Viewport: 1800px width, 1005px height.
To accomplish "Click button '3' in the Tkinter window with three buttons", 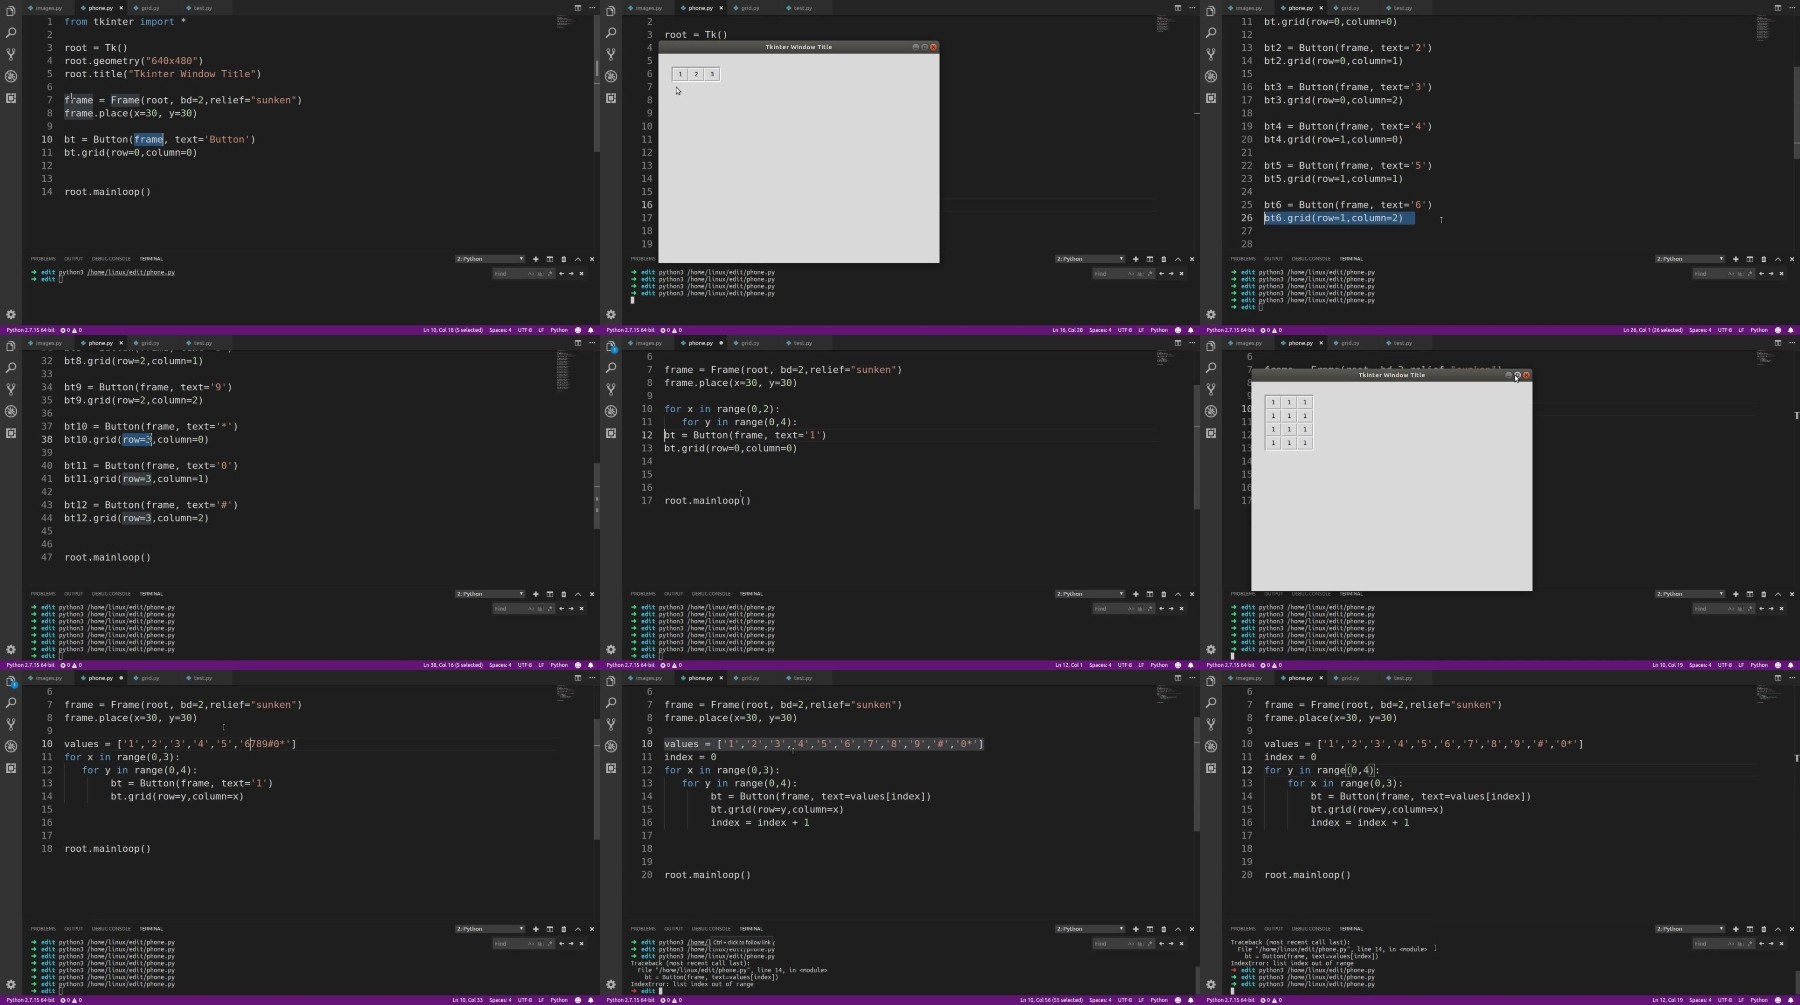I will (x=712, y=74).
